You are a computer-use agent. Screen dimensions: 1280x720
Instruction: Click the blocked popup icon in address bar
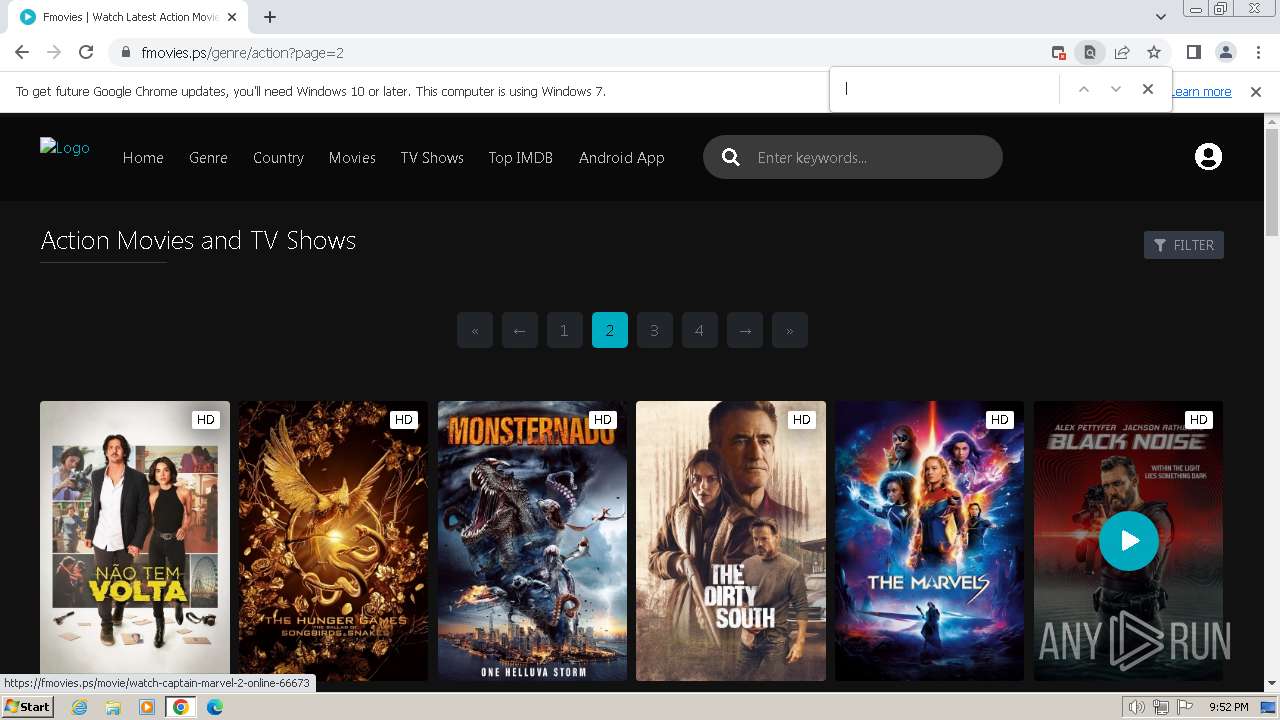(x=1058, y=52)
